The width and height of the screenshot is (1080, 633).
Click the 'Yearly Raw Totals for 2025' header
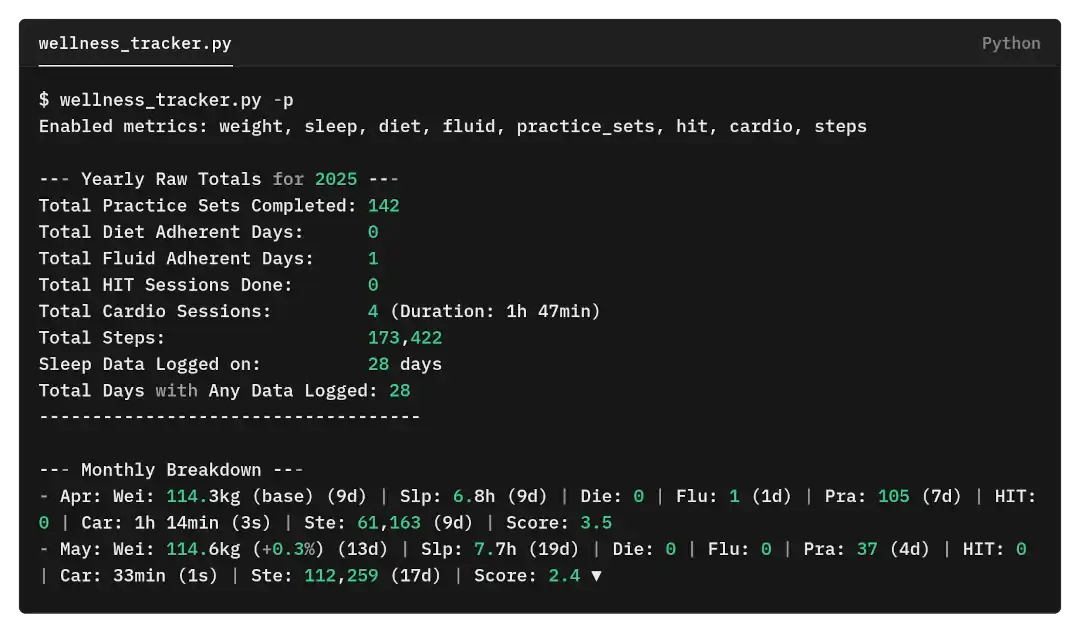tap(219, 179)
